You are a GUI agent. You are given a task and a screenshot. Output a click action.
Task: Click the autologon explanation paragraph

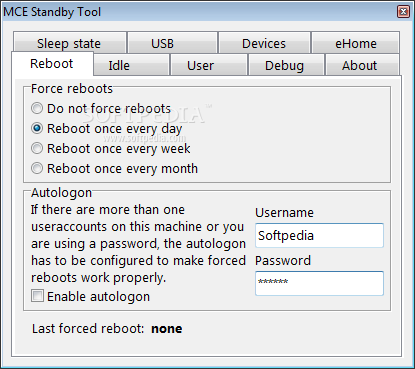coord(138,244)
